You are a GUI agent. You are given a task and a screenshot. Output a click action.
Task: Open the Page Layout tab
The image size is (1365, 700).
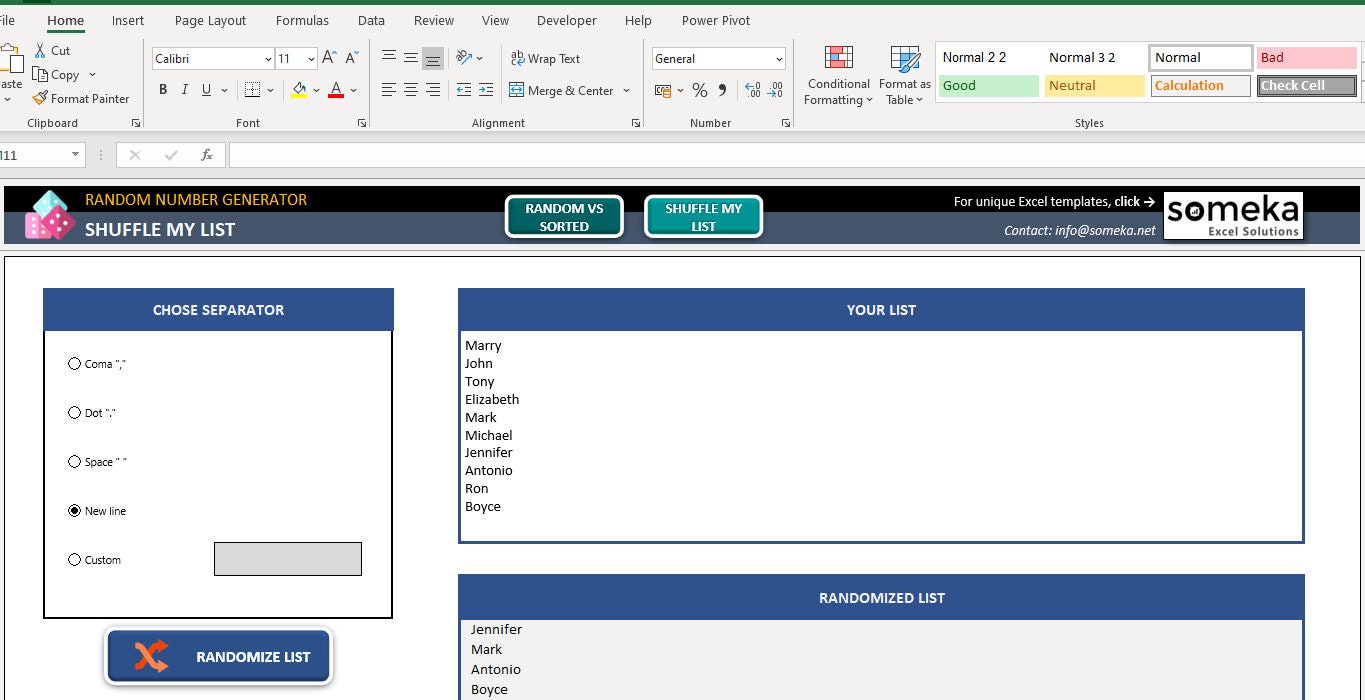pyautogui.click(x=210, y=20)
